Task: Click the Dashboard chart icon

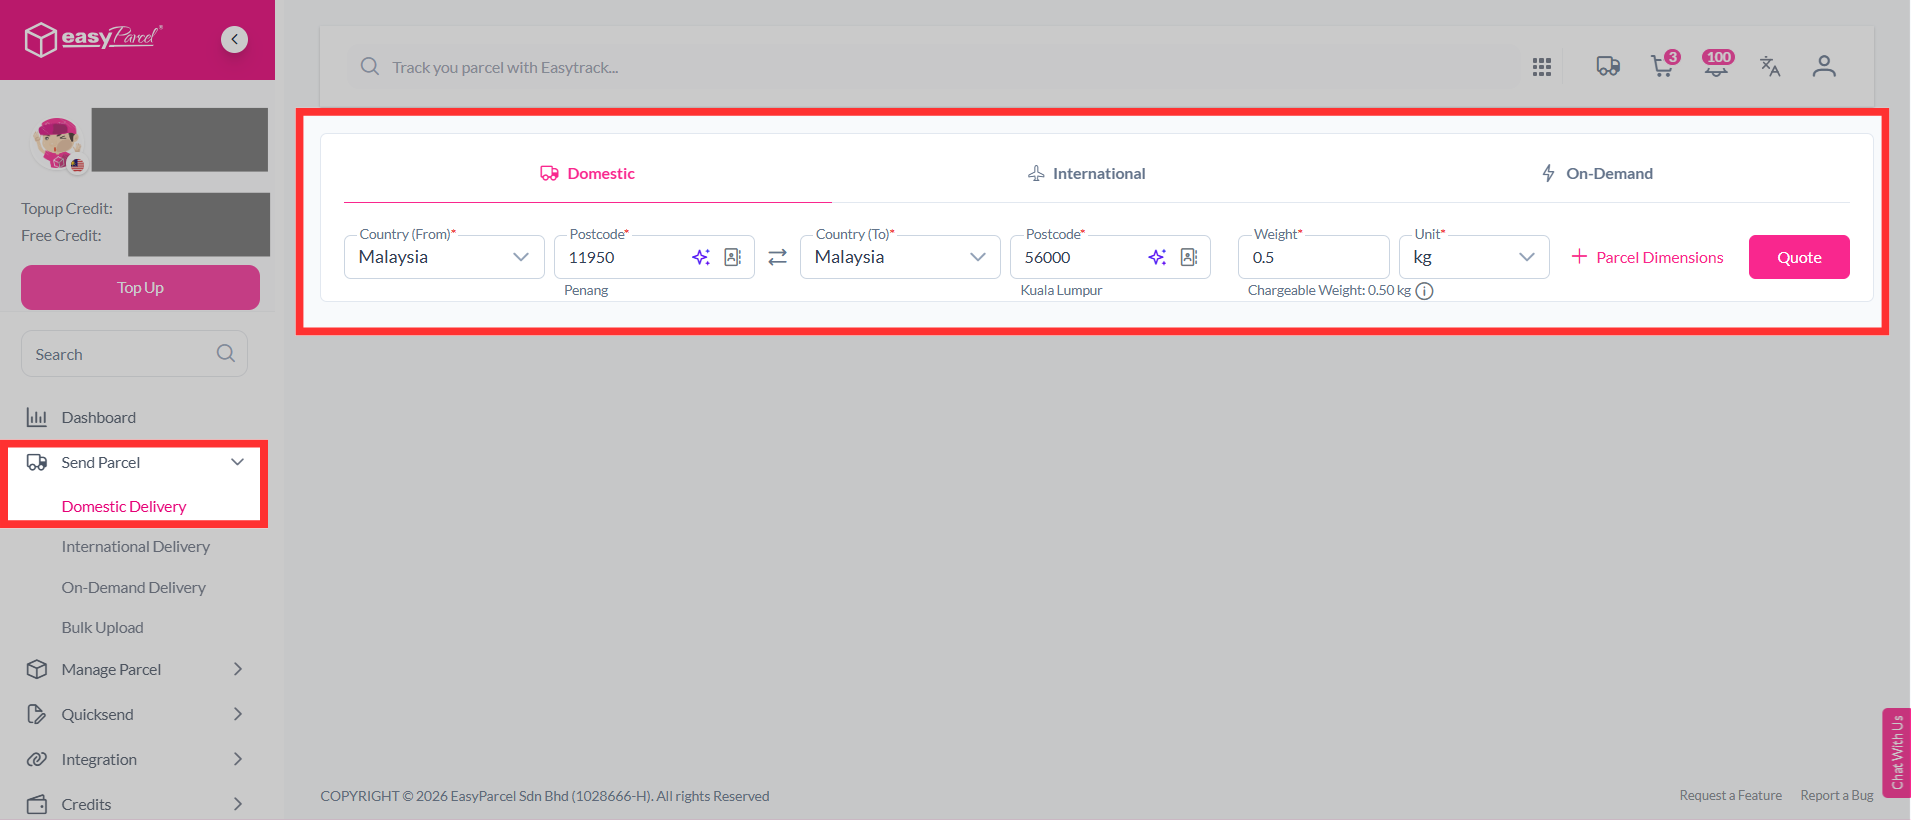Action: 37,417
